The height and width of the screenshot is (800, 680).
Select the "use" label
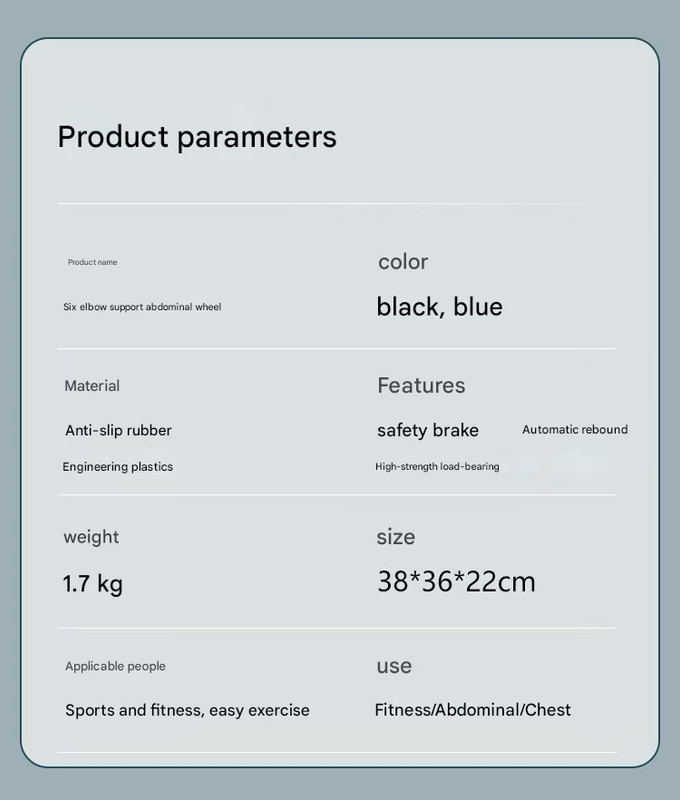pyautogui.click(x=394, y=666)
